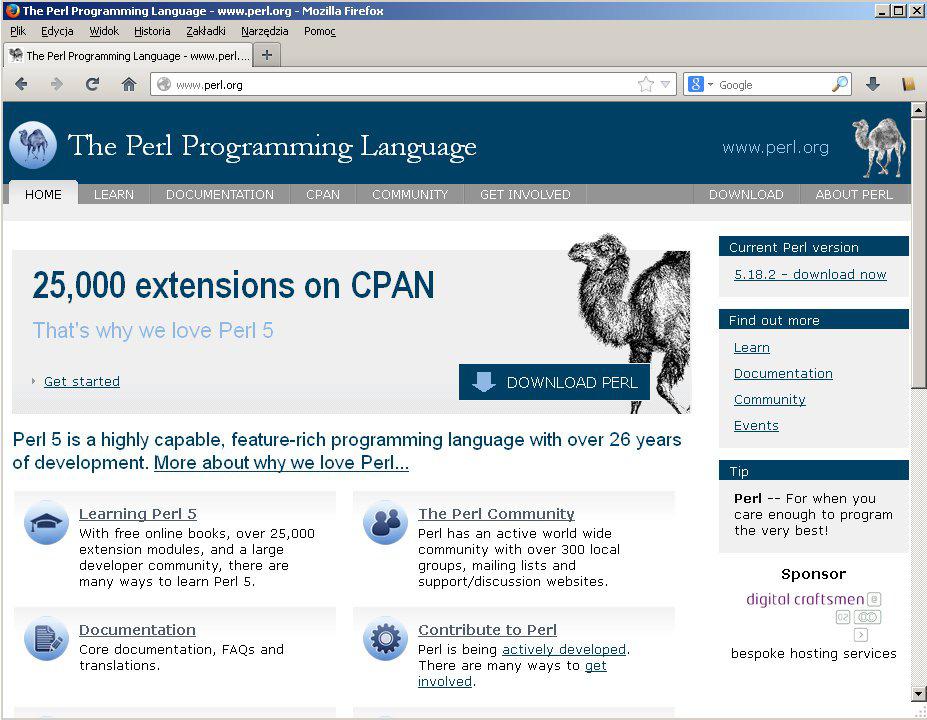Click the Perl camel logo in header

pyautogui.click(x=33, y=145)
